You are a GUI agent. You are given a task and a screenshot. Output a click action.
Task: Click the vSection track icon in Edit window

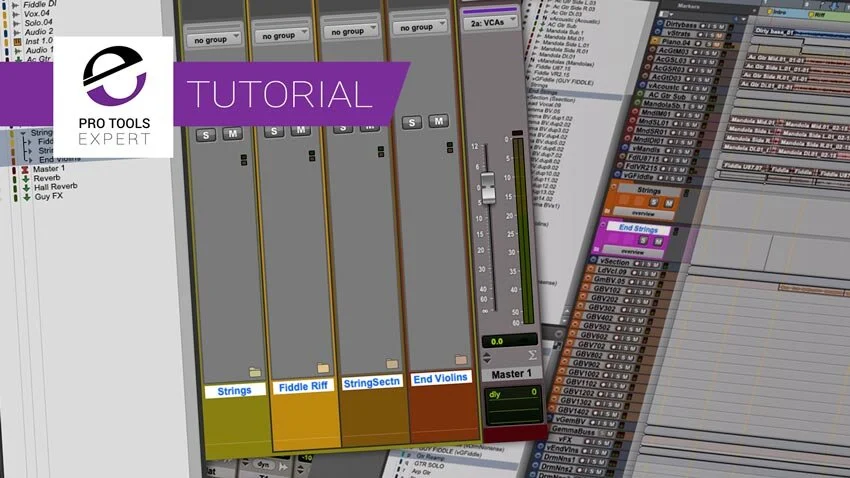593,261
